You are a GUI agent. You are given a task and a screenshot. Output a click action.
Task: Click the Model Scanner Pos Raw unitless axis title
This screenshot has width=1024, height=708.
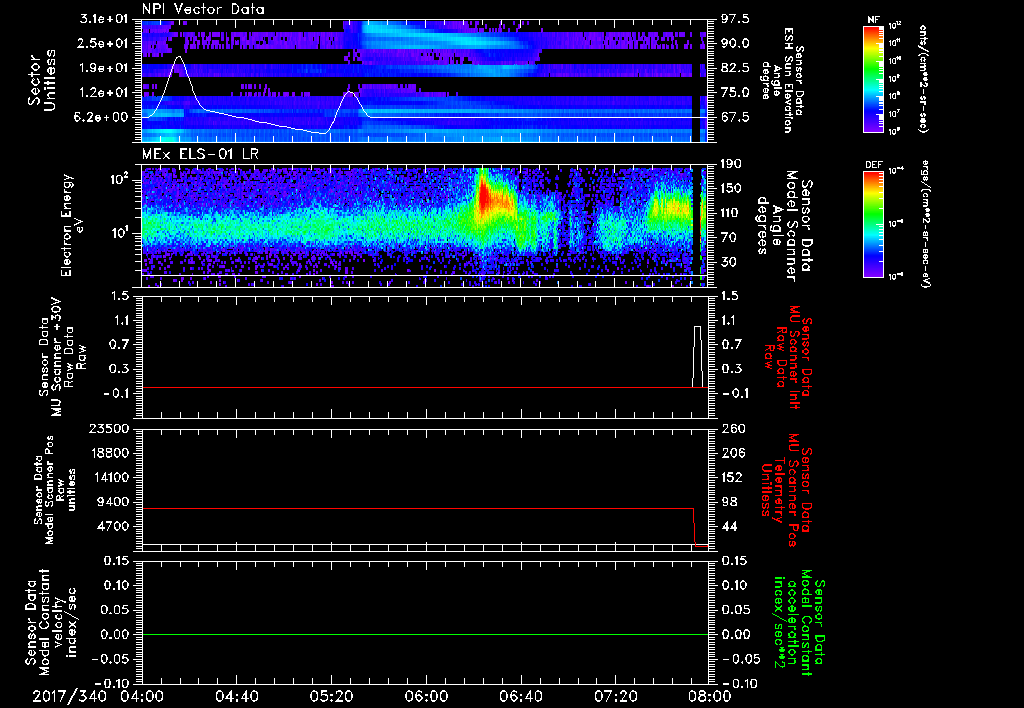click(55, 490)
